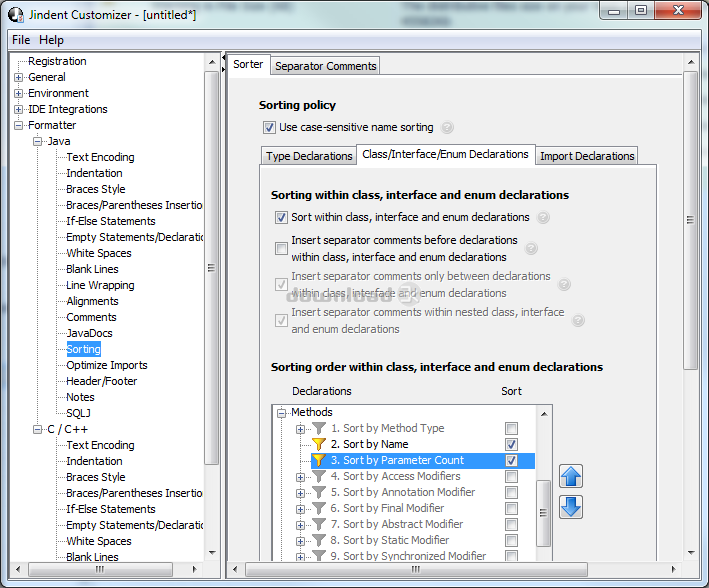Check the Sort by Abstract Modifier checkbox
This screenshot has width=709, height=588.
click(511, 524)
